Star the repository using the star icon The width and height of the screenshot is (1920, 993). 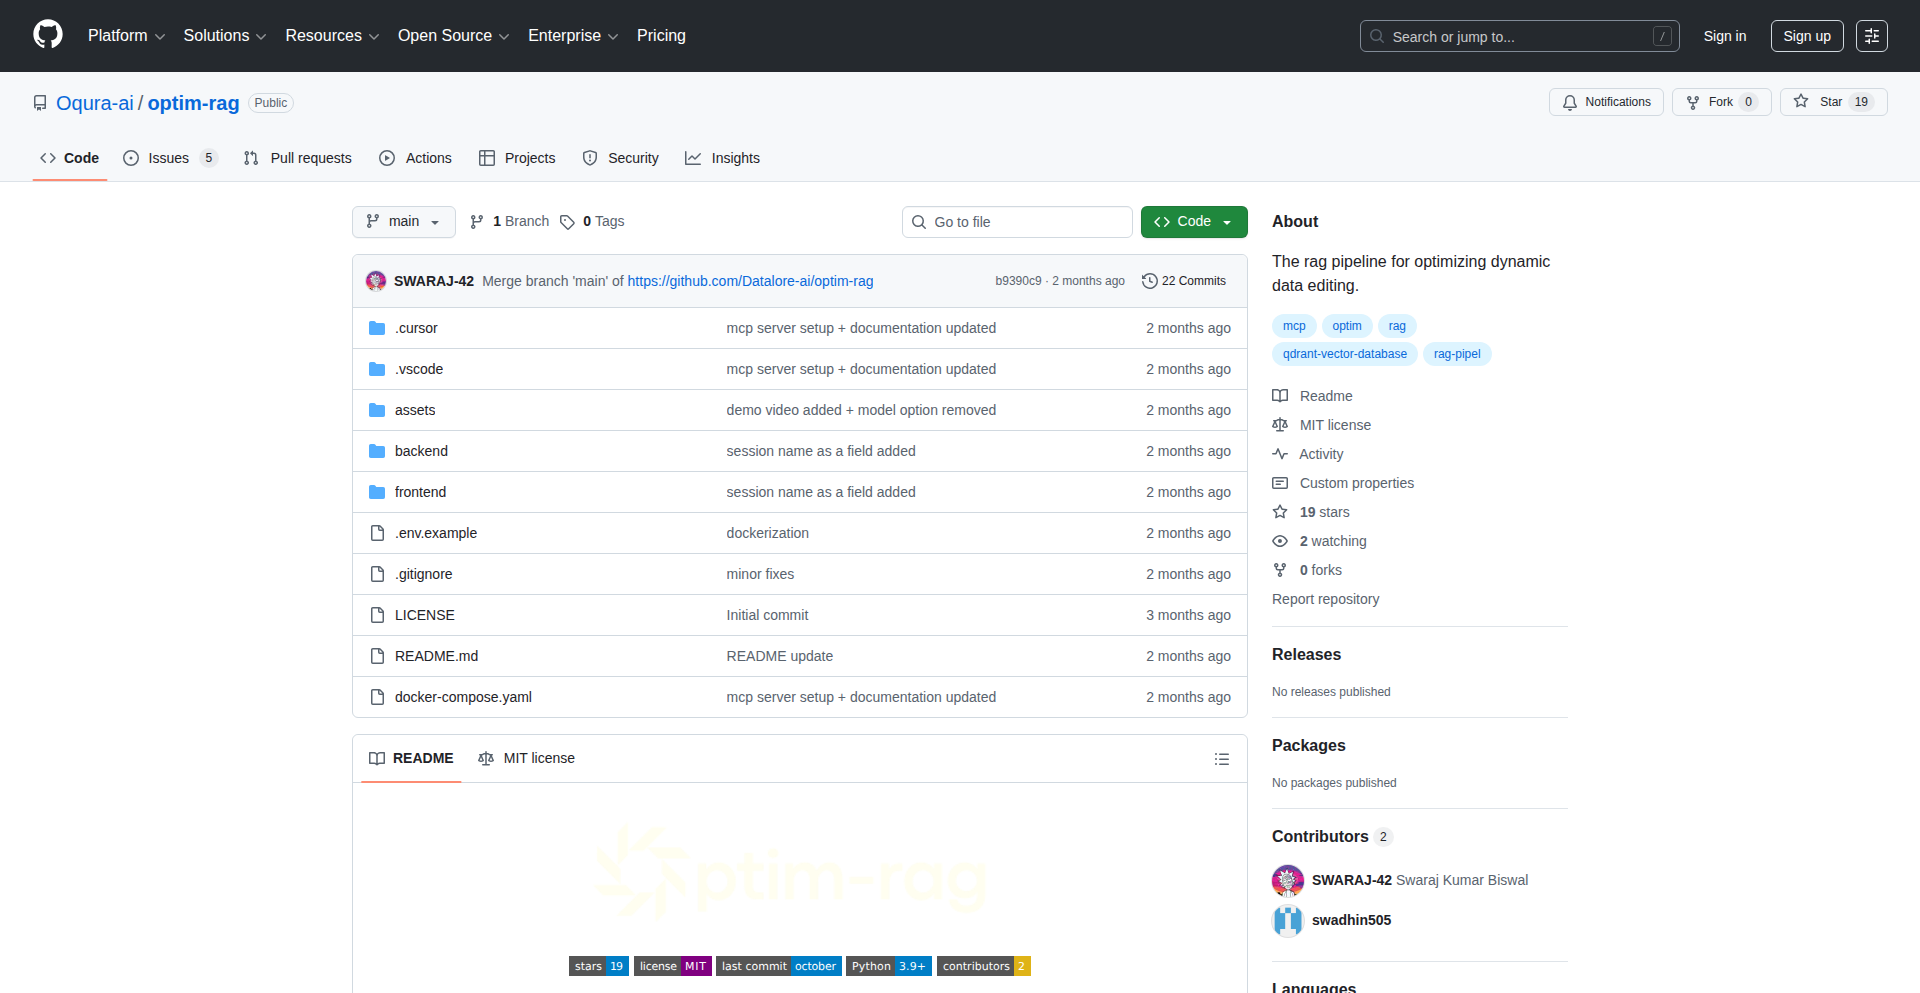click(1800, 101)
